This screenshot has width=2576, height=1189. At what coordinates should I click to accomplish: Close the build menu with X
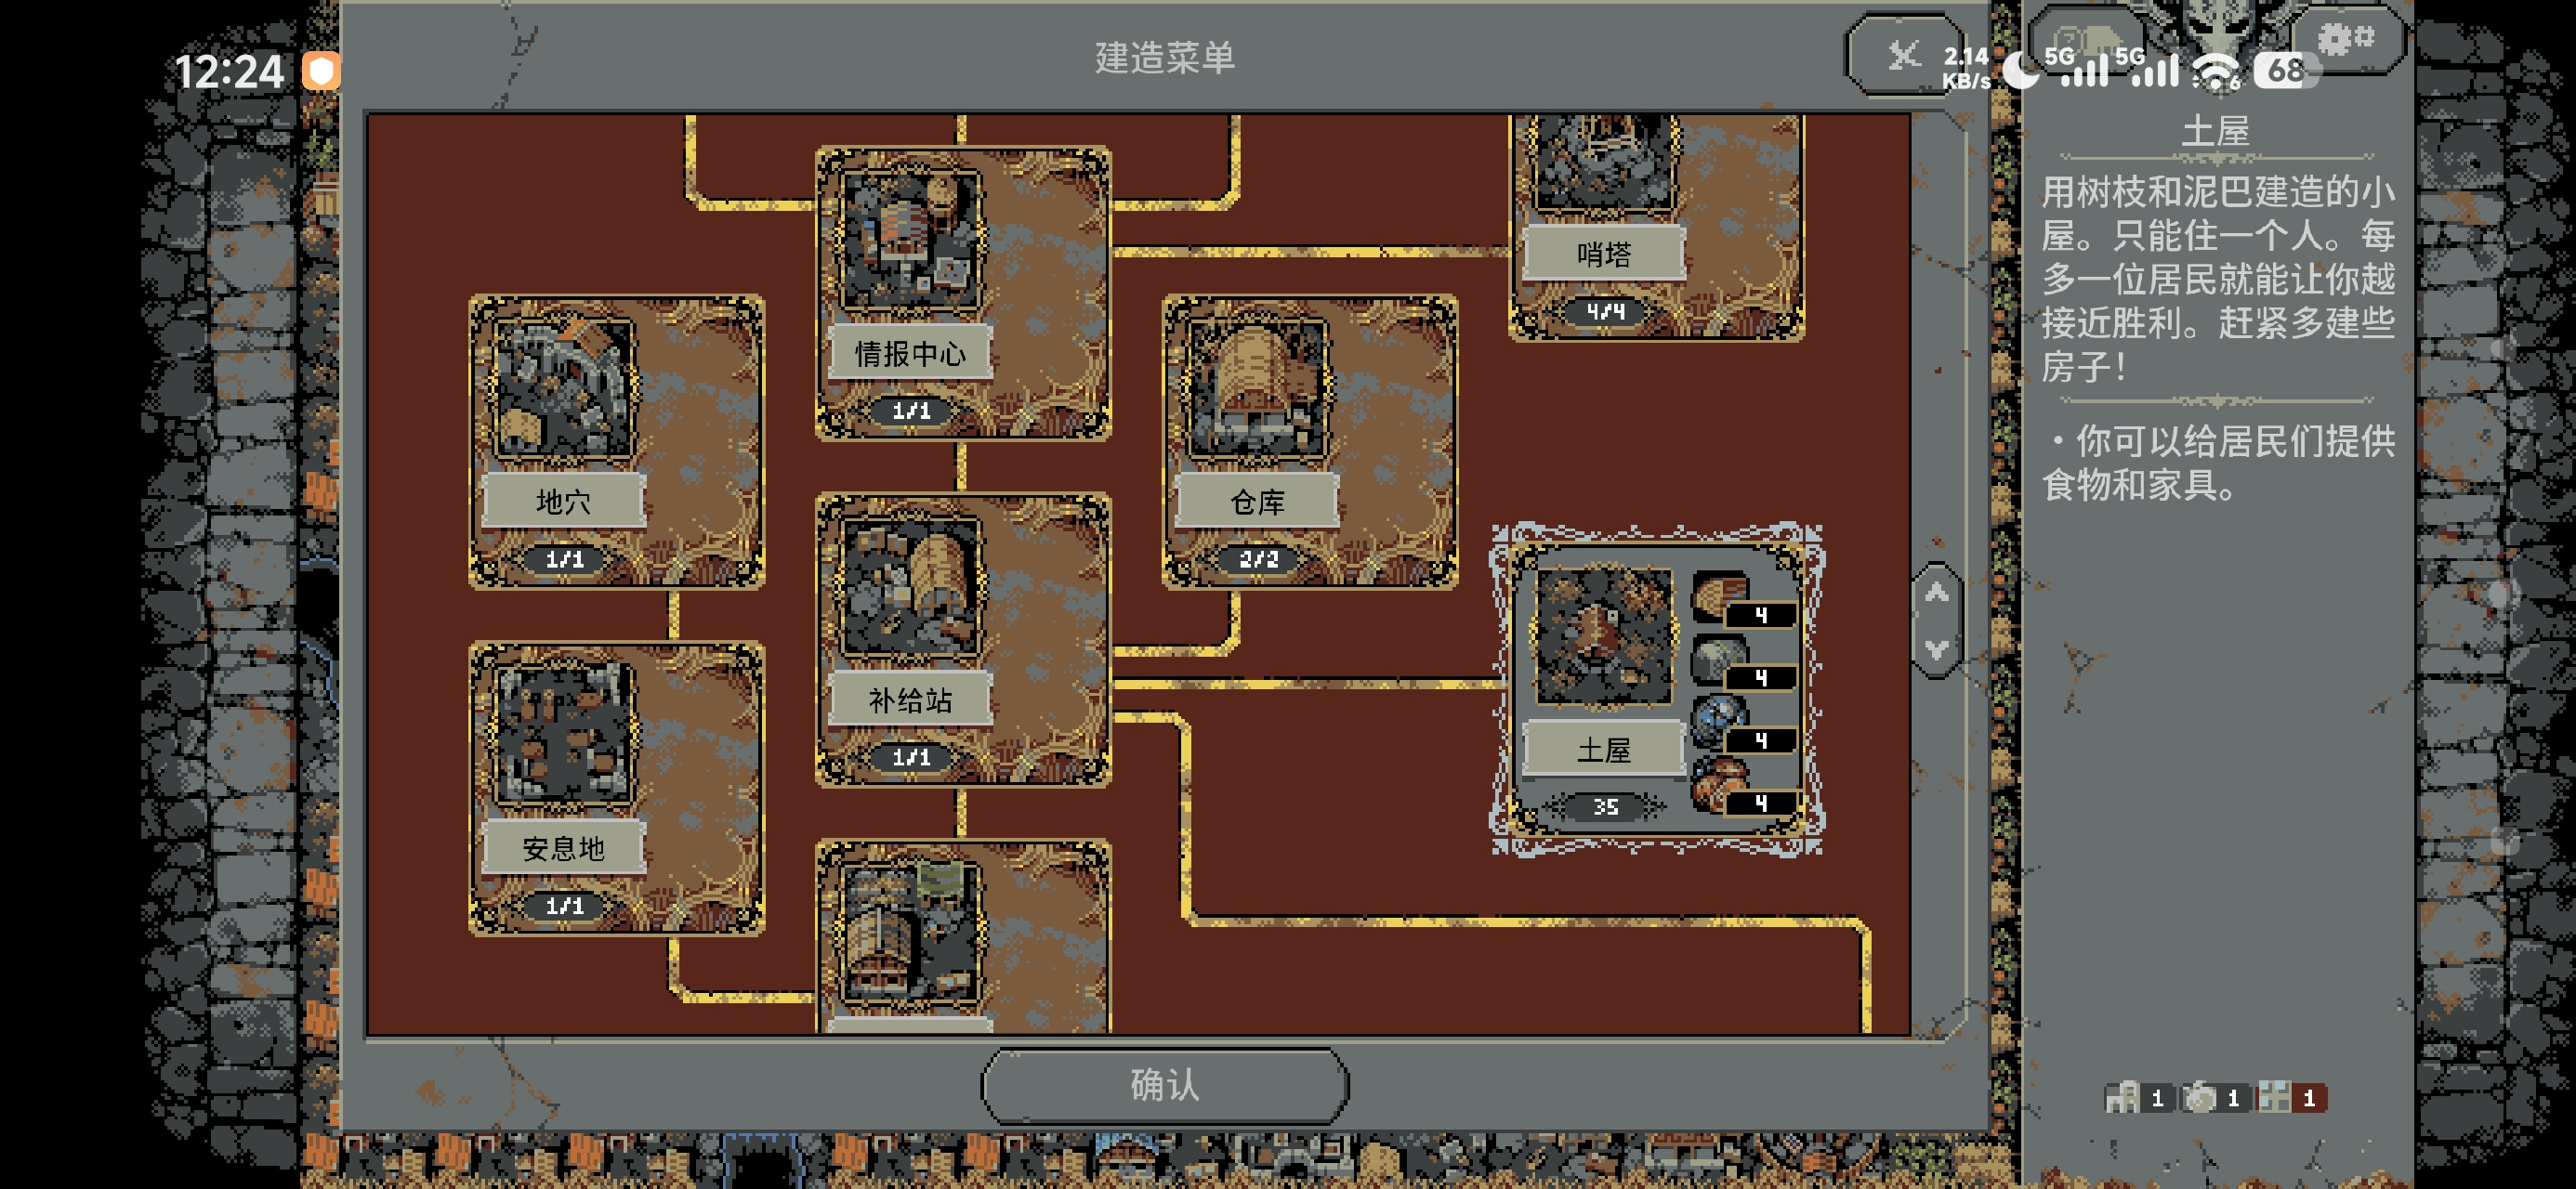[1904, 55]
